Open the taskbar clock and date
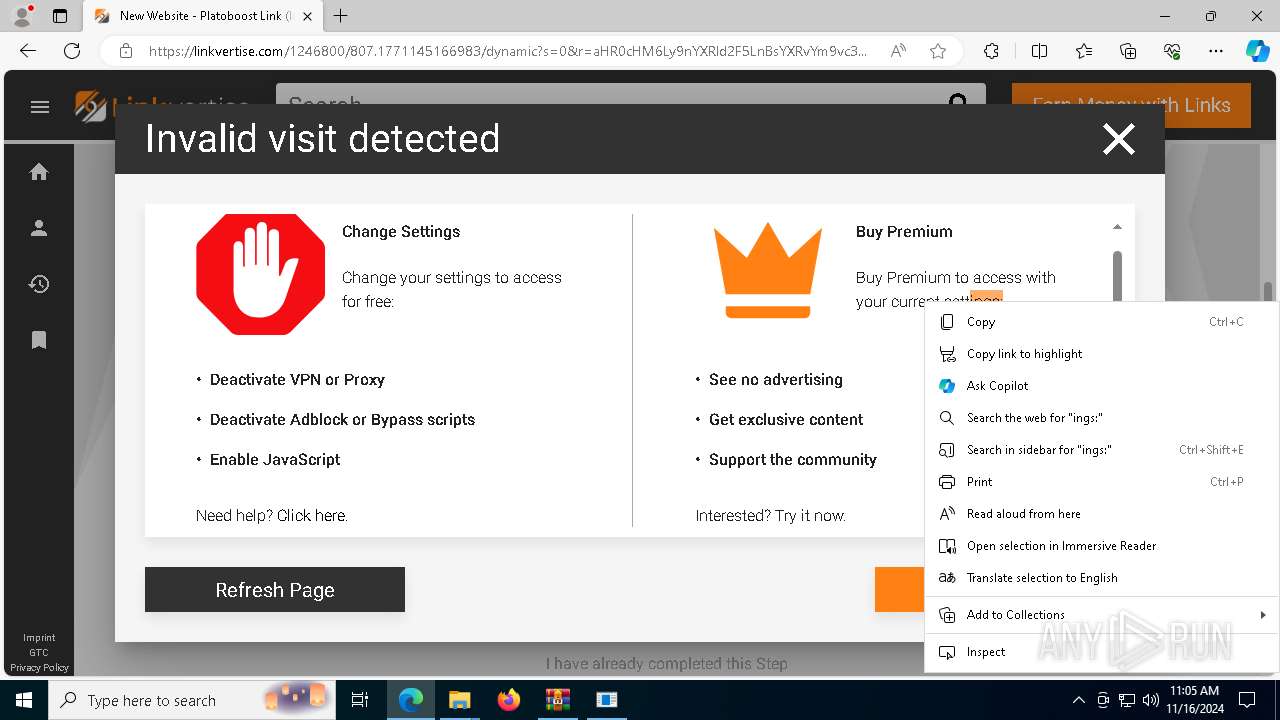 [x=1194, y=700]
